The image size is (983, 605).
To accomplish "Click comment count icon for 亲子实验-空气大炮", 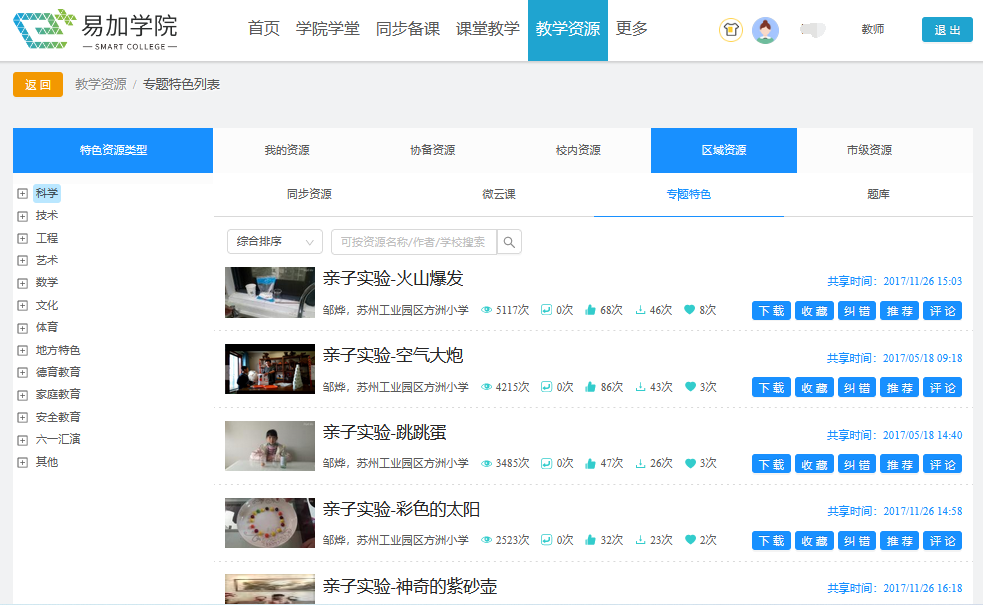I will click(546, 387).
